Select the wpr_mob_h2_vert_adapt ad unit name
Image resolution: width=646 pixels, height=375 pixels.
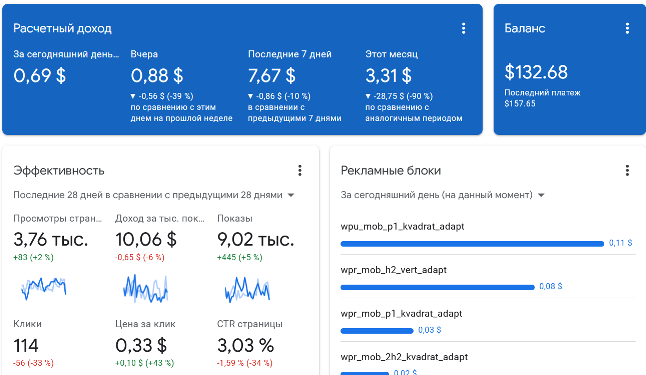[x=393, y=270]
